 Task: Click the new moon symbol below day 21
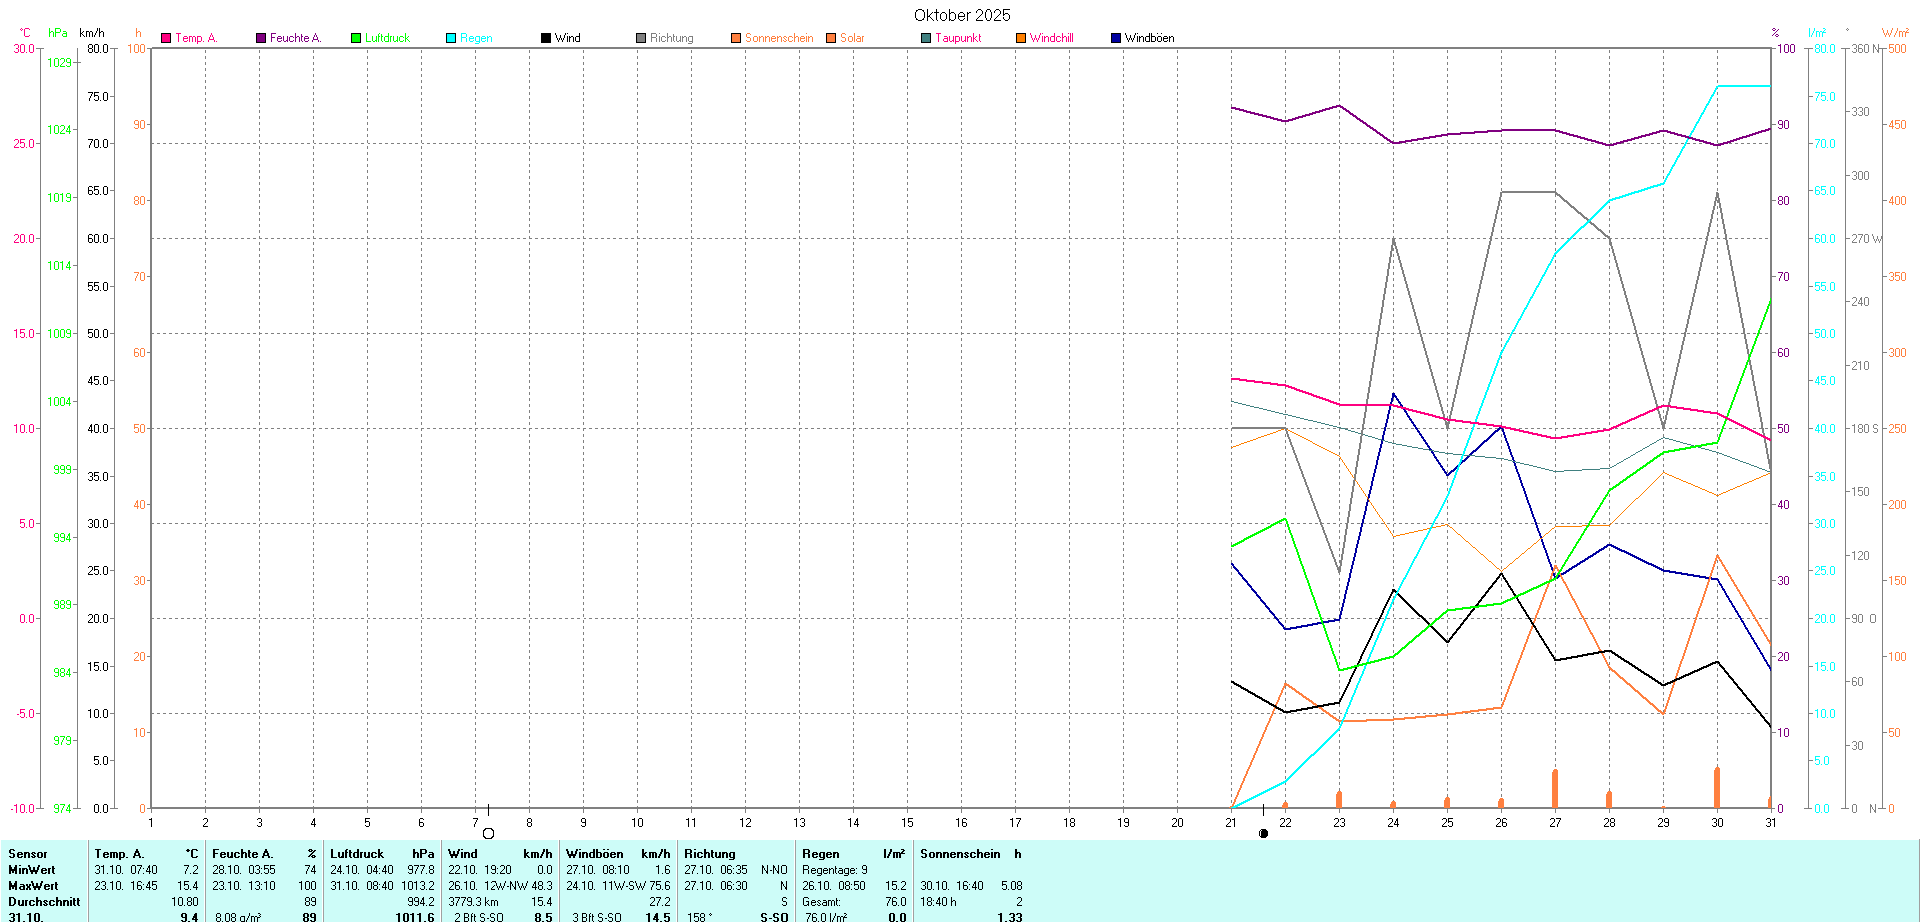pos(1263,833)
